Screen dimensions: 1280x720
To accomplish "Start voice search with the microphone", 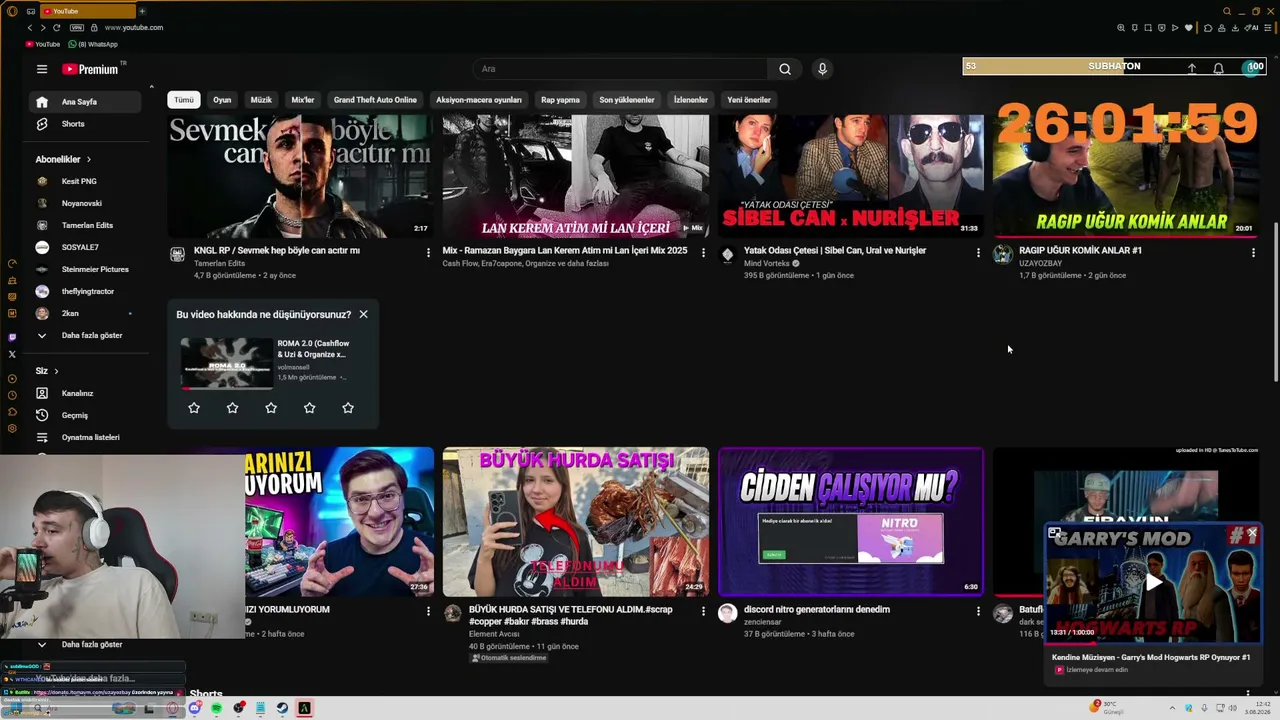I will click(x=822, y=69).
